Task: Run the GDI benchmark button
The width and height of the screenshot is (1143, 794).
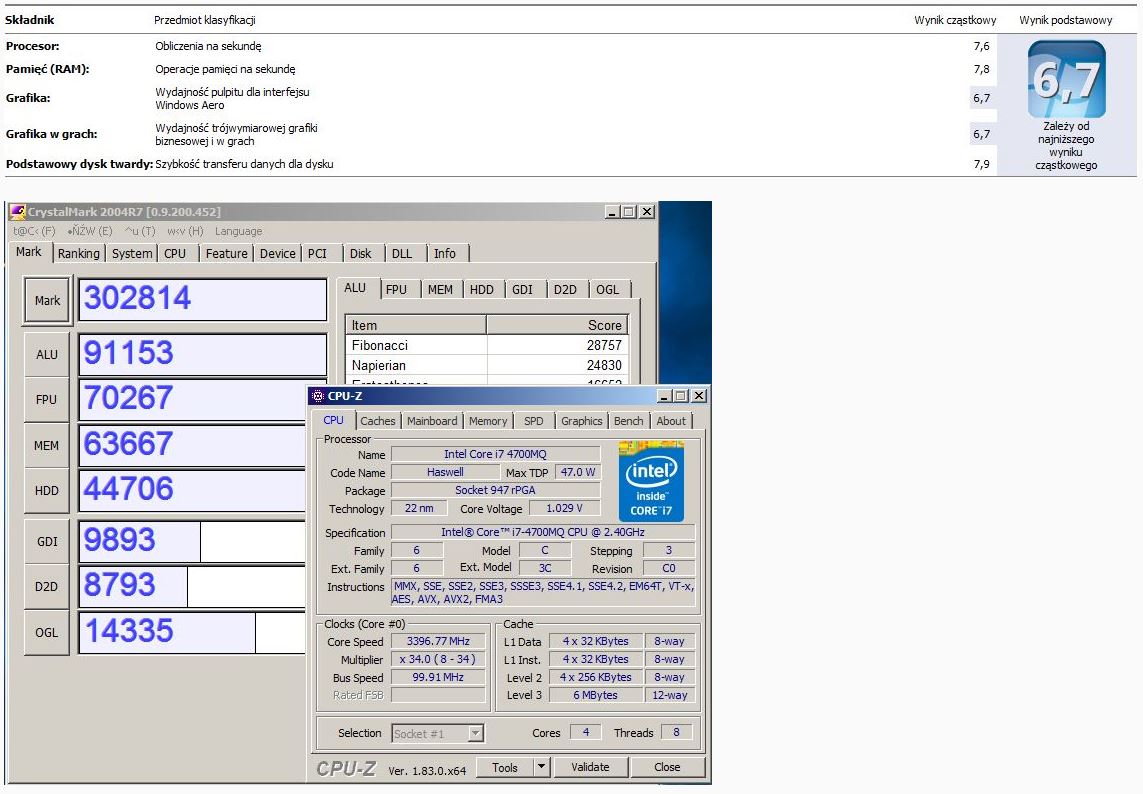Action: point(47,541)
